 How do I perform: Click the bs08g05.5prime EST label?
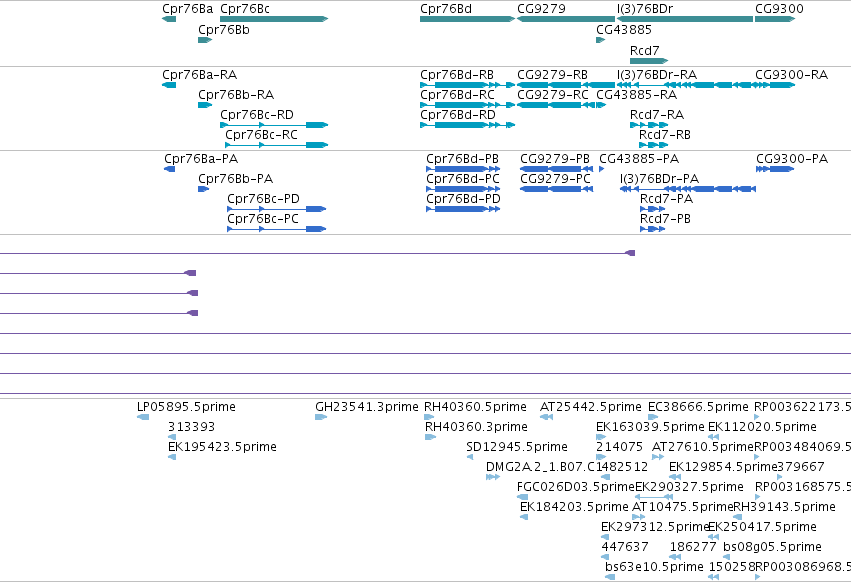(772, 547)
